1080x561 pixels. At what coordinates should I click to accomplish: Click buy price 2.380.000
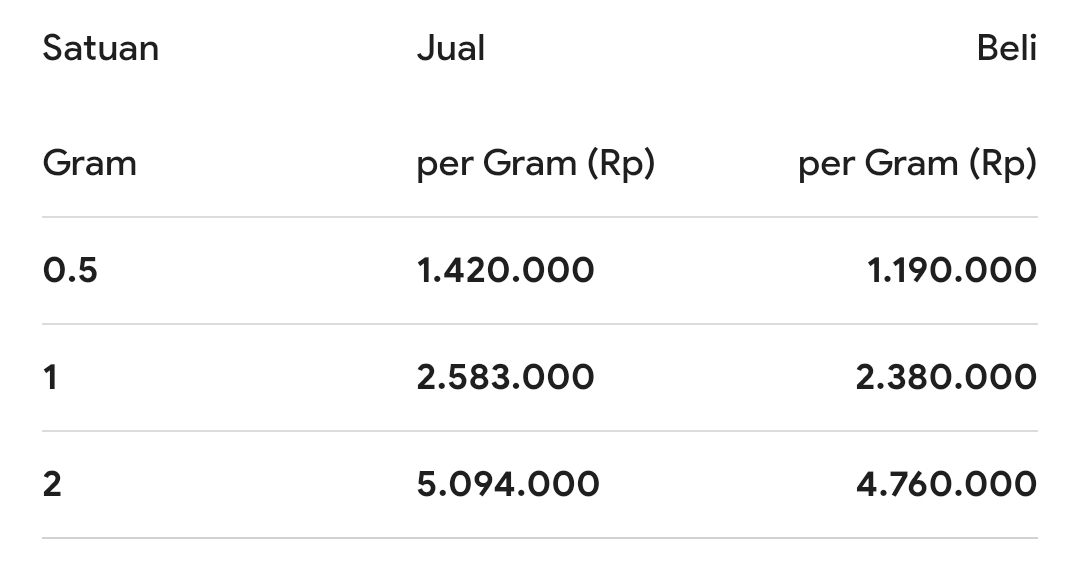click(946, 377)
